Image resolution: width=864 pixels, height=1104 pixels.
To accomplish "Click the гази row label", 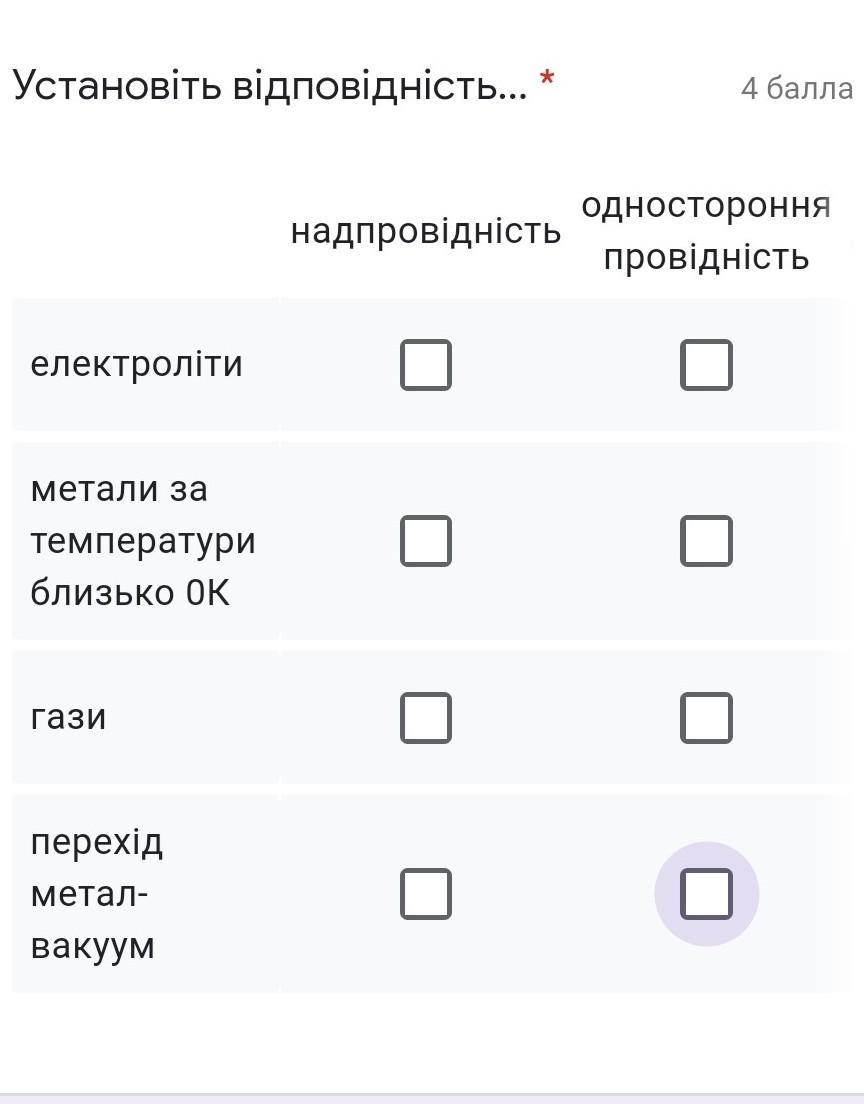I will 69,718.
